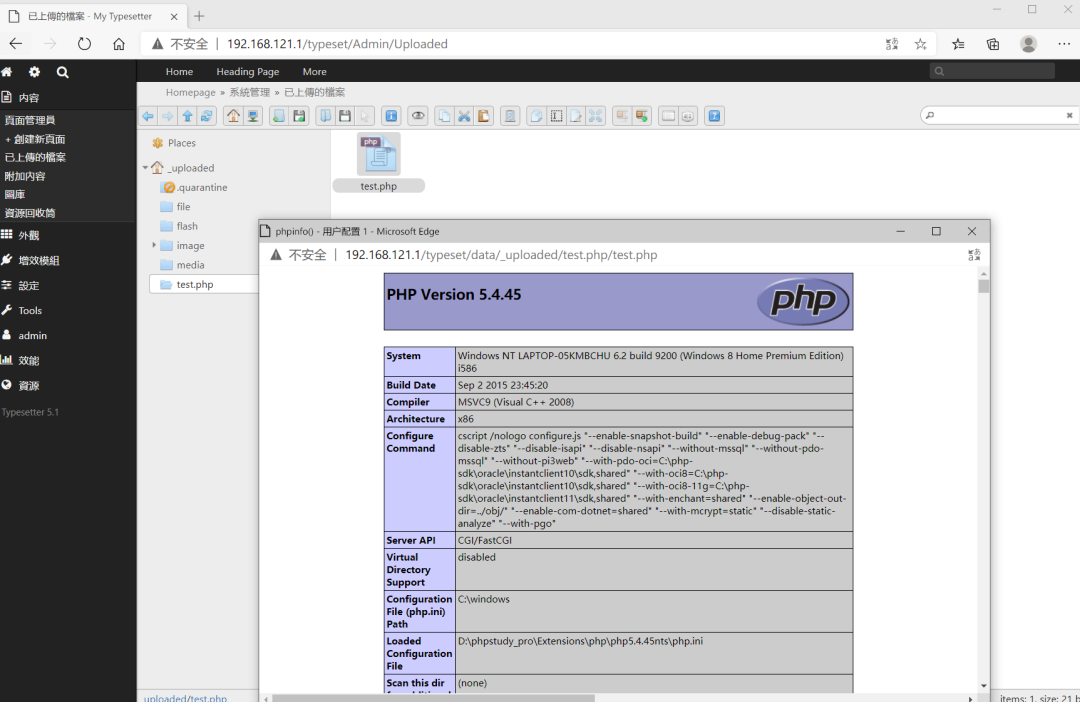Click 已上傳的檔案 sidebar link
Image resolution: width=1080 pixels, height=702 pixels.
coord(35,158)
